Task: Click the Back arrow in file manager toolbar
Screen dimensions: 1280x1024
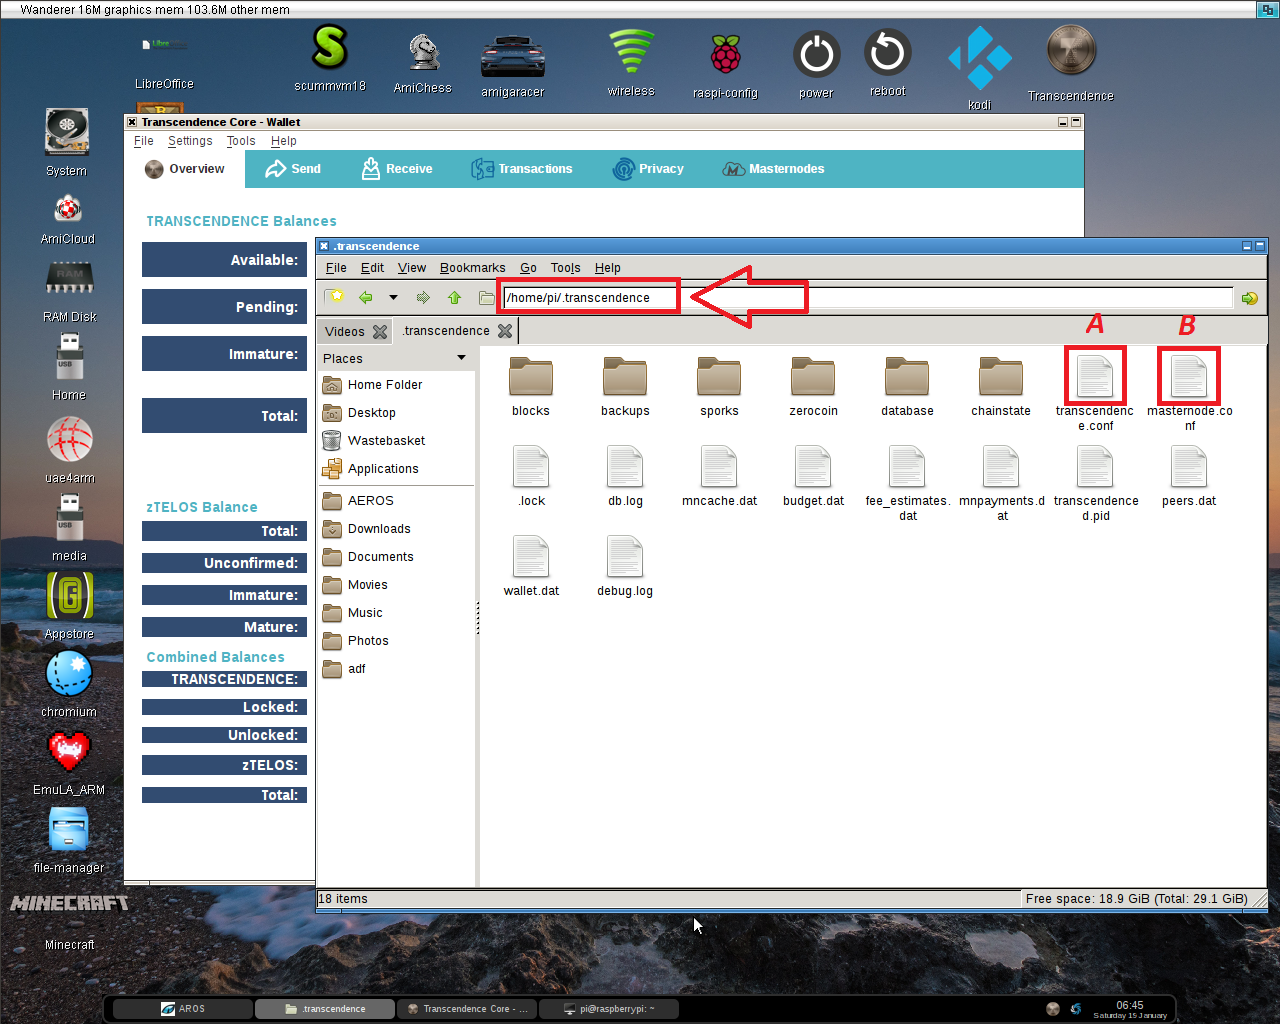Action: pyautogui.click(x=366, y=297)
